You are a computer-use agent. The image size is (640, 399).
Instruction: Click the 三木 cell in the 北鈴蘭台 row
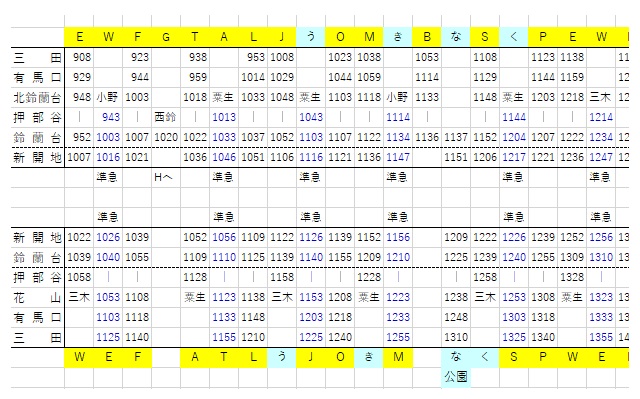(x=601, y=98)
